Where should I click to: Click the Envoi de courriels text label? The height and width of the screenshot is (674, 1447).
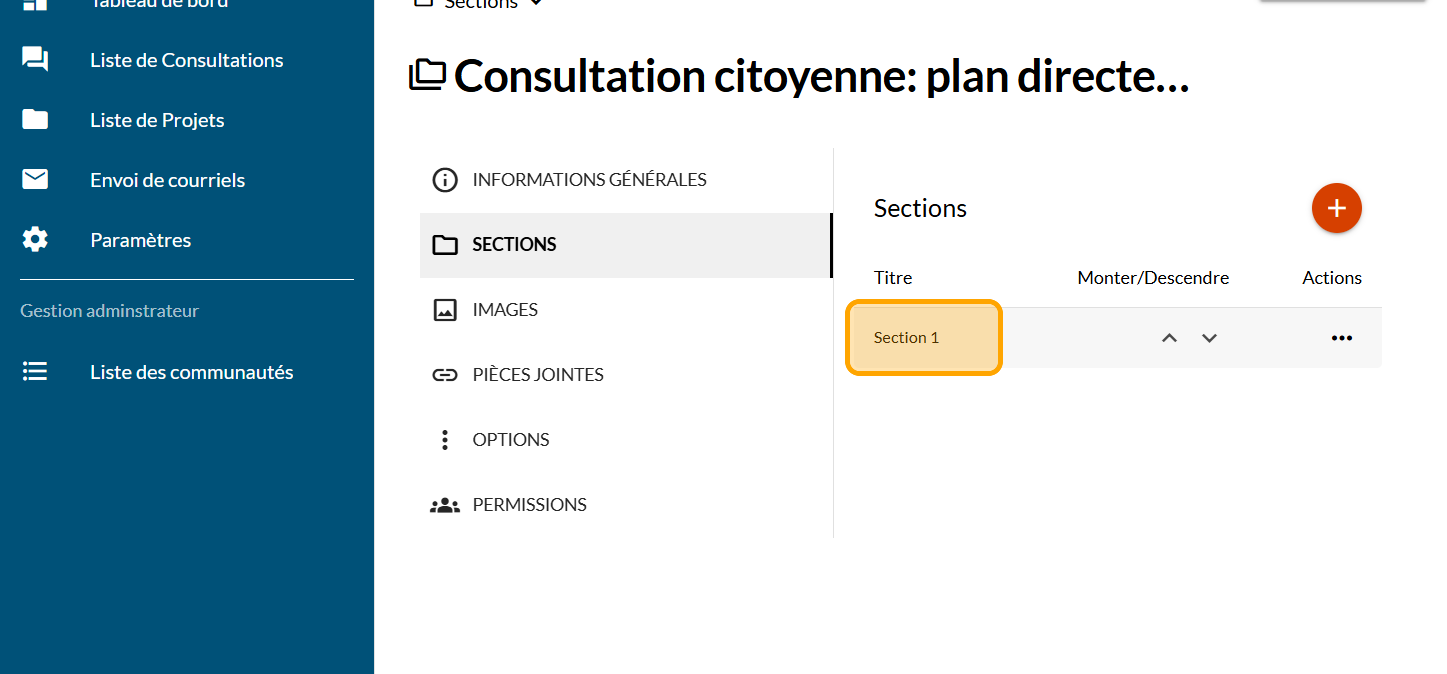tap(168, 180)
